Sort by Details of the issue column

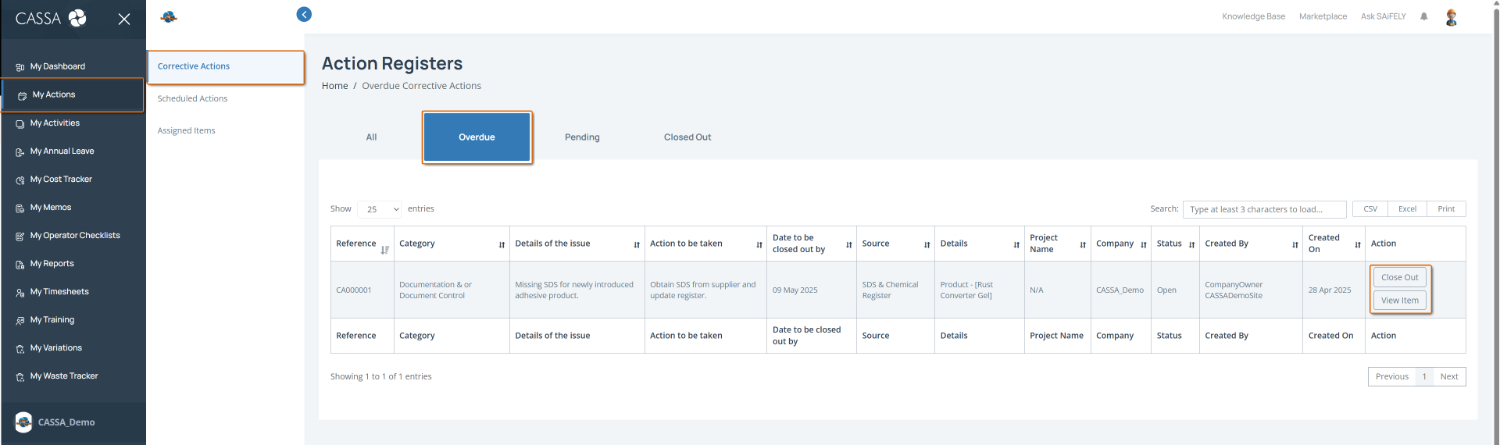636,244
